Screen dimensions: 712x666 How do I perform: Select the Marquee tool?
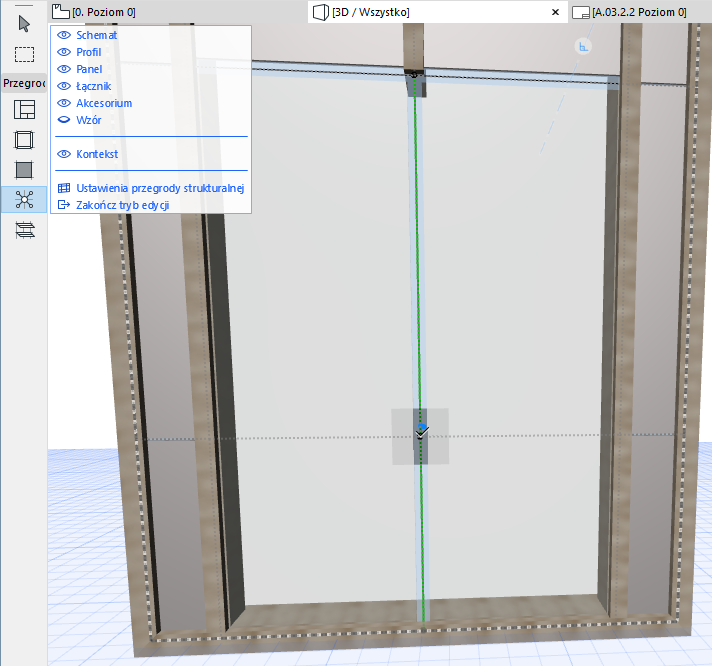[24, 54]
